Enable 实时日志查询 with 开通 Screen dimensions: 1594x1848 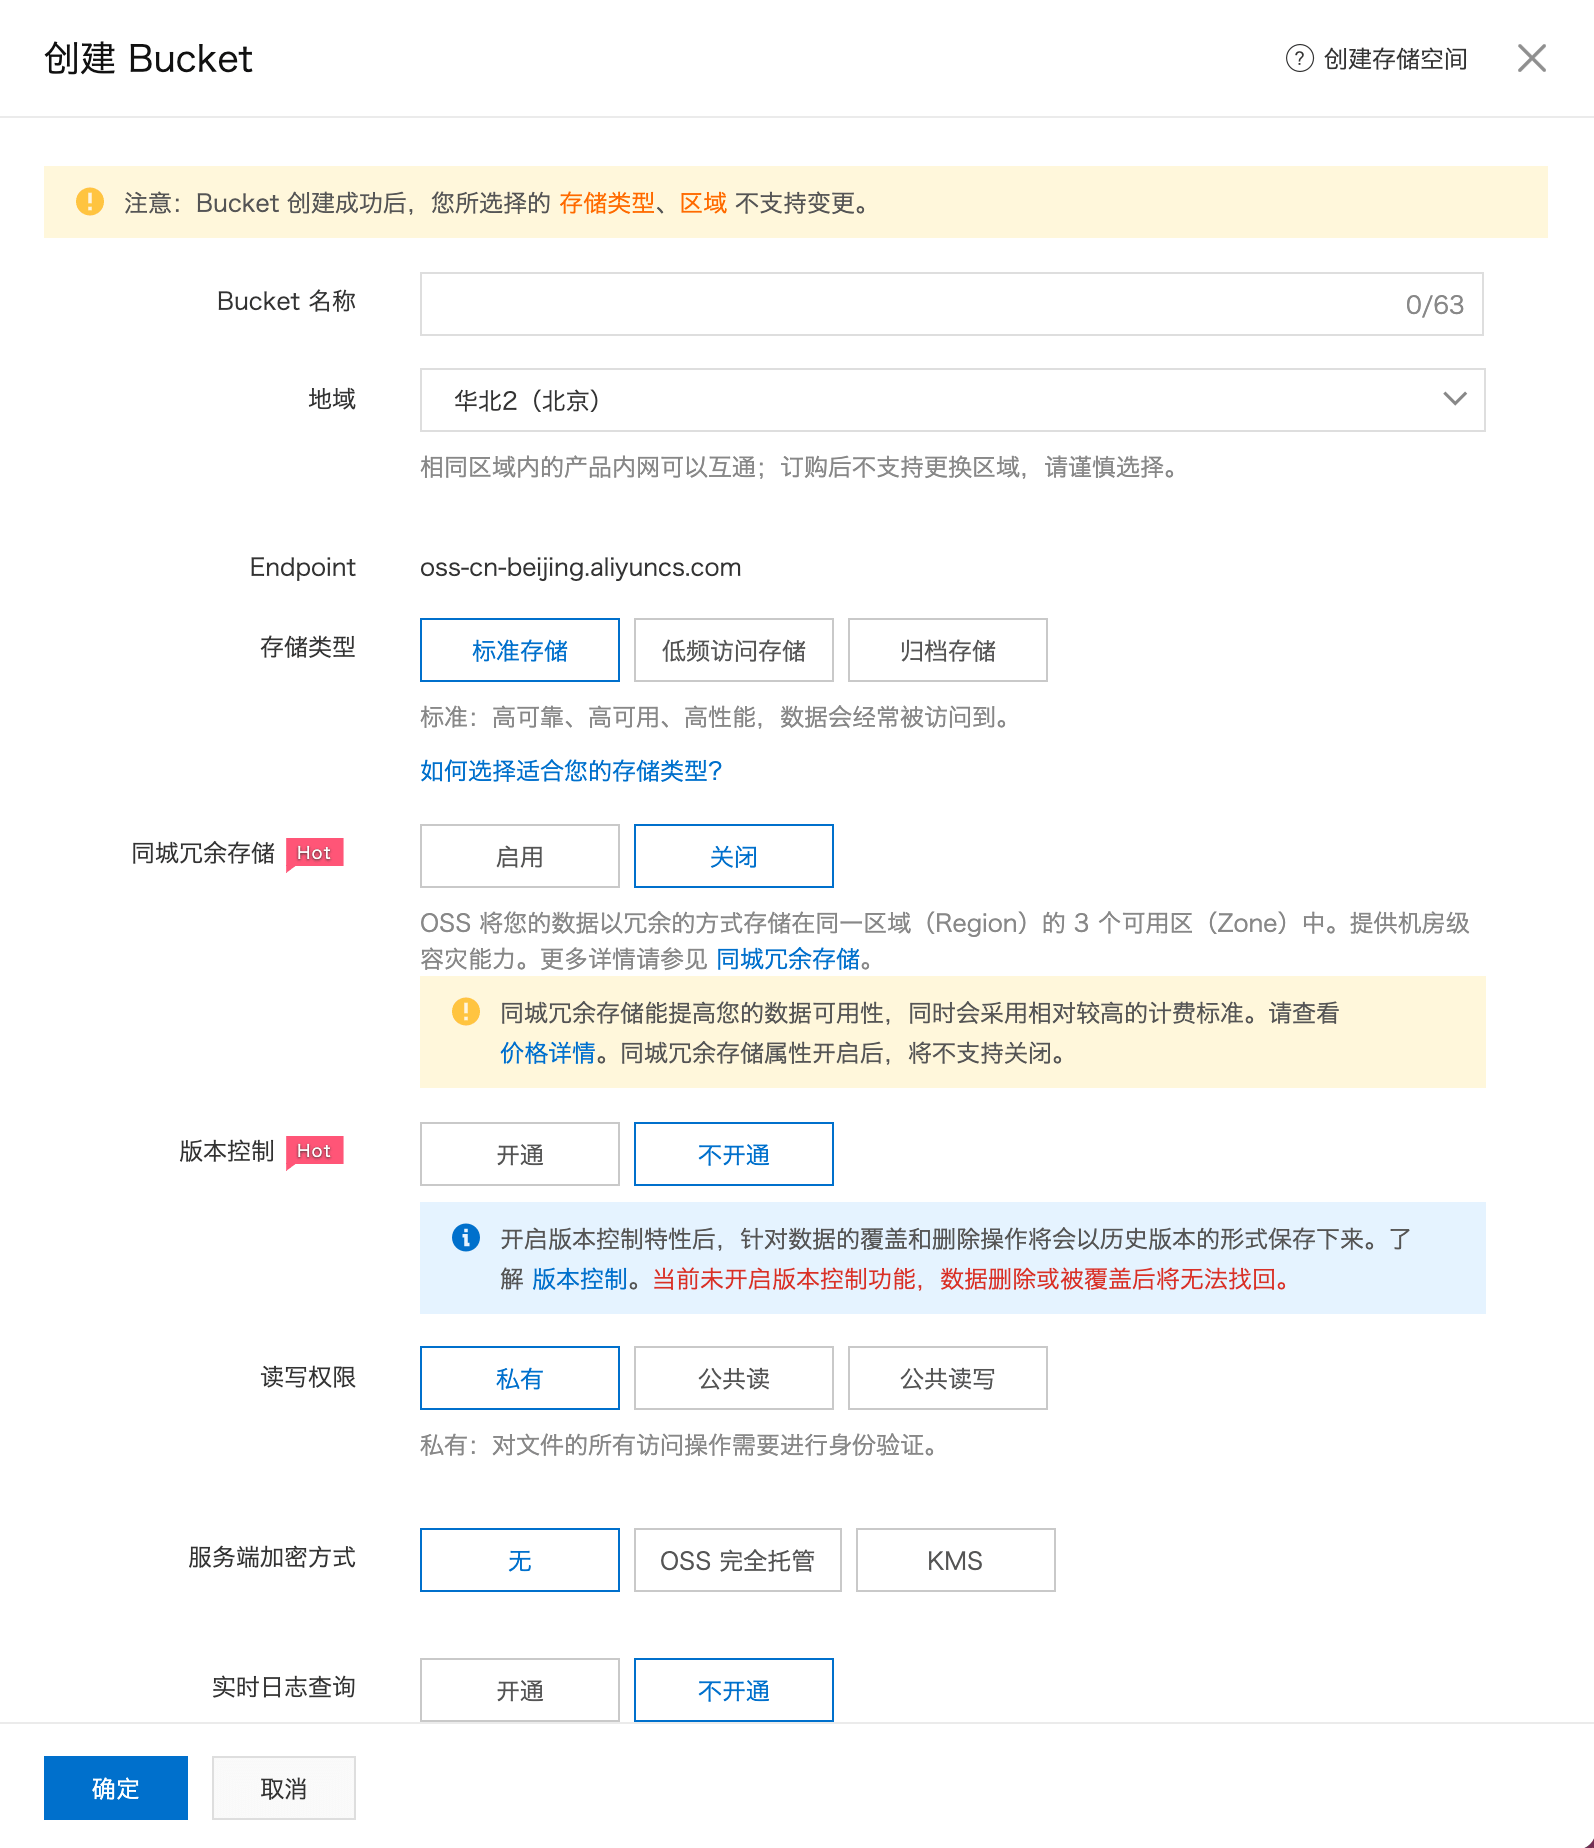[x=519, y=1691]
